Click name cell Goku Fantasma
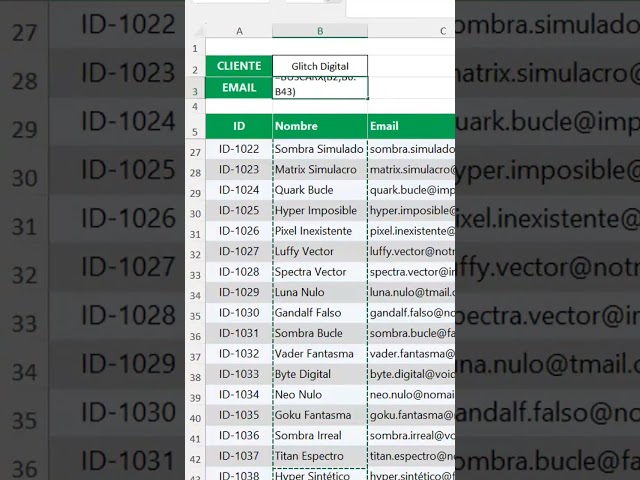Screen dimensions: 640x480 [x=320, y=415]
